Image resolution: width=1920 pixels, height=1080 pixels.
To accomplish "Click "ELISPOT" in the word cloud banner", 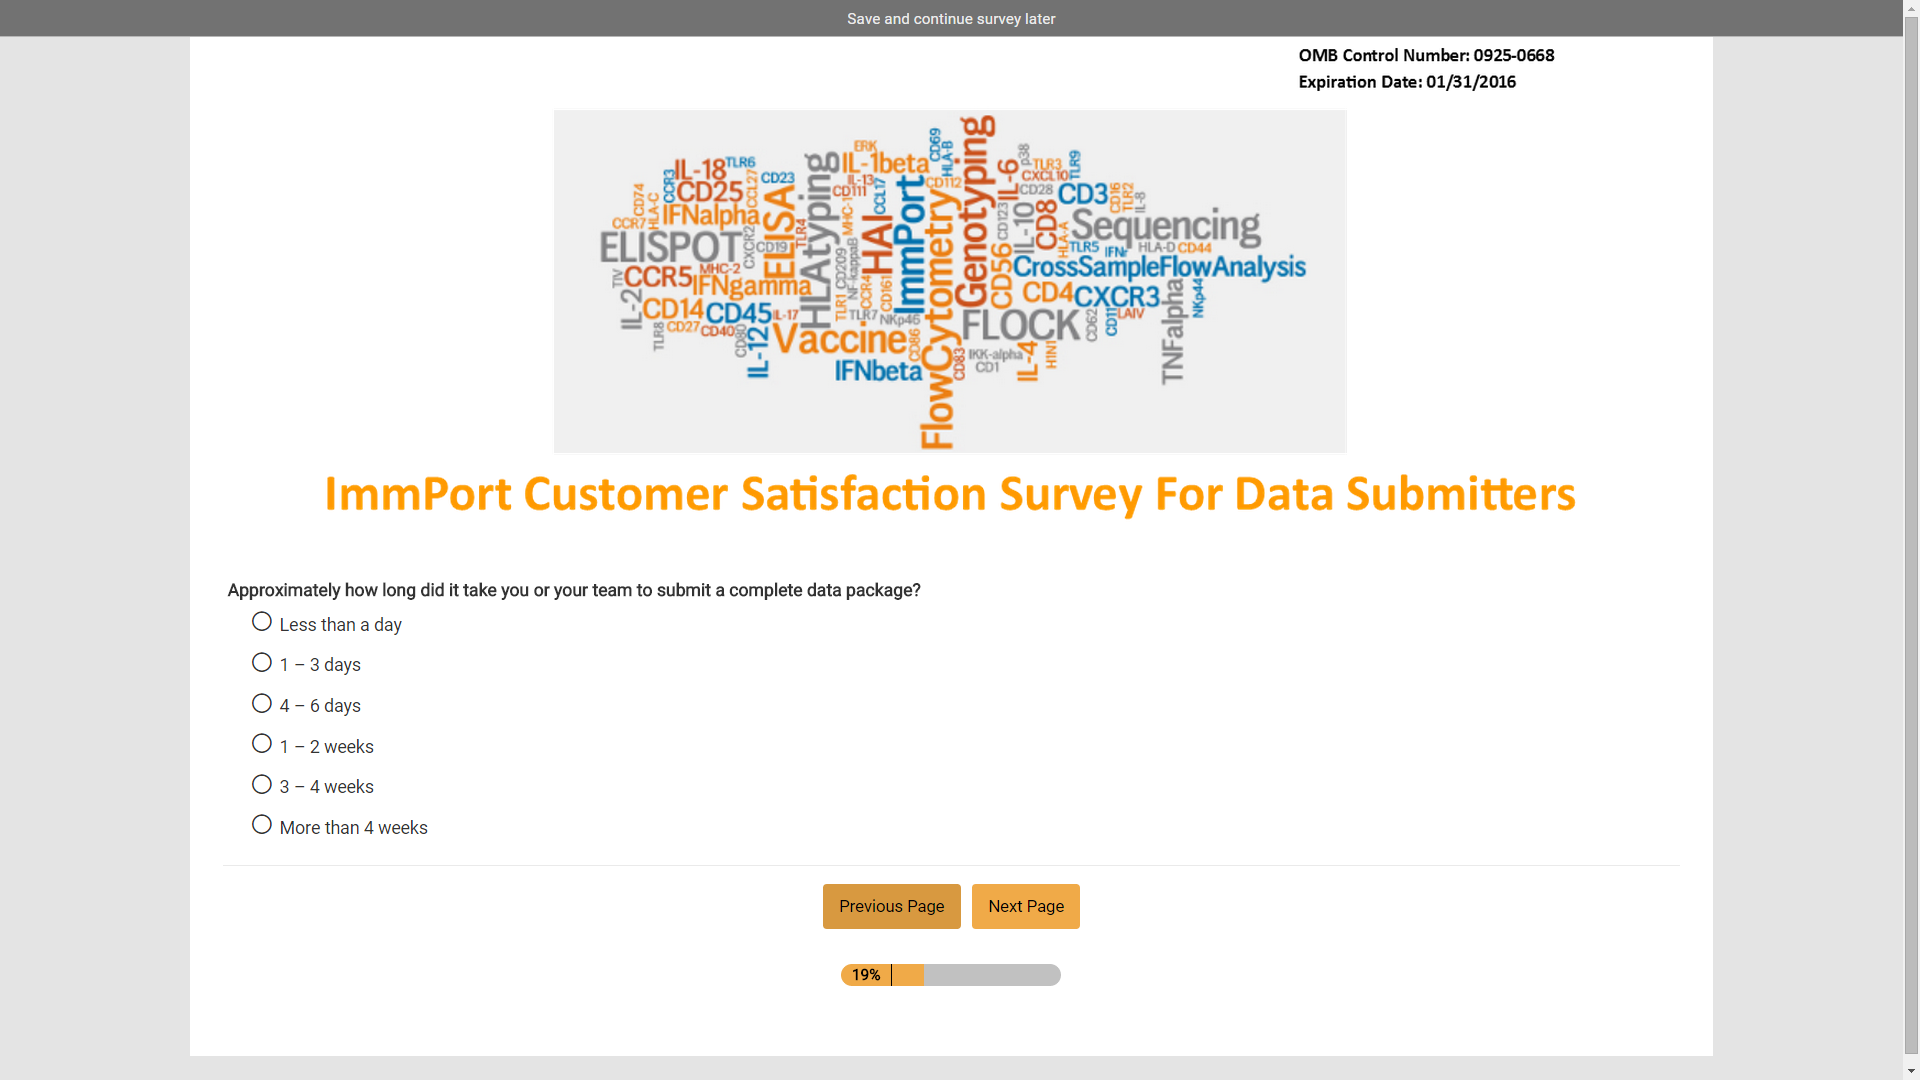I will tap(670, 247).
